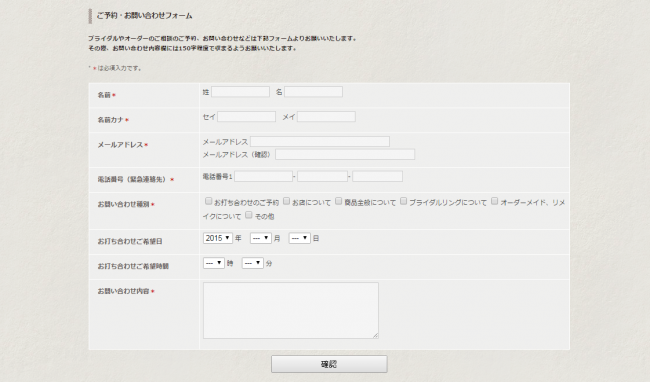Viewport: 650px width, 382px height.
Task: Focus the 名 (given name) field
Action: click(313, 92)
